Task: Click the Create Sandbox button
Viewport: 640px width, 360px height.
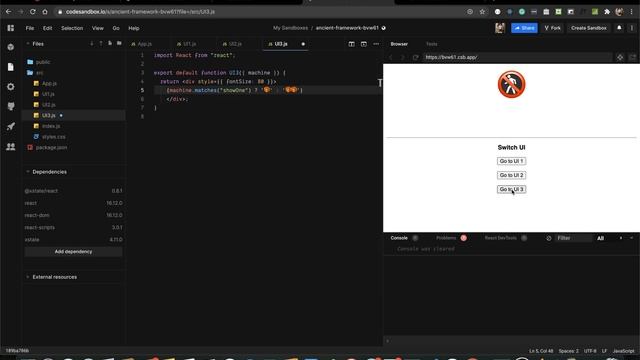Action: (589, 28)
